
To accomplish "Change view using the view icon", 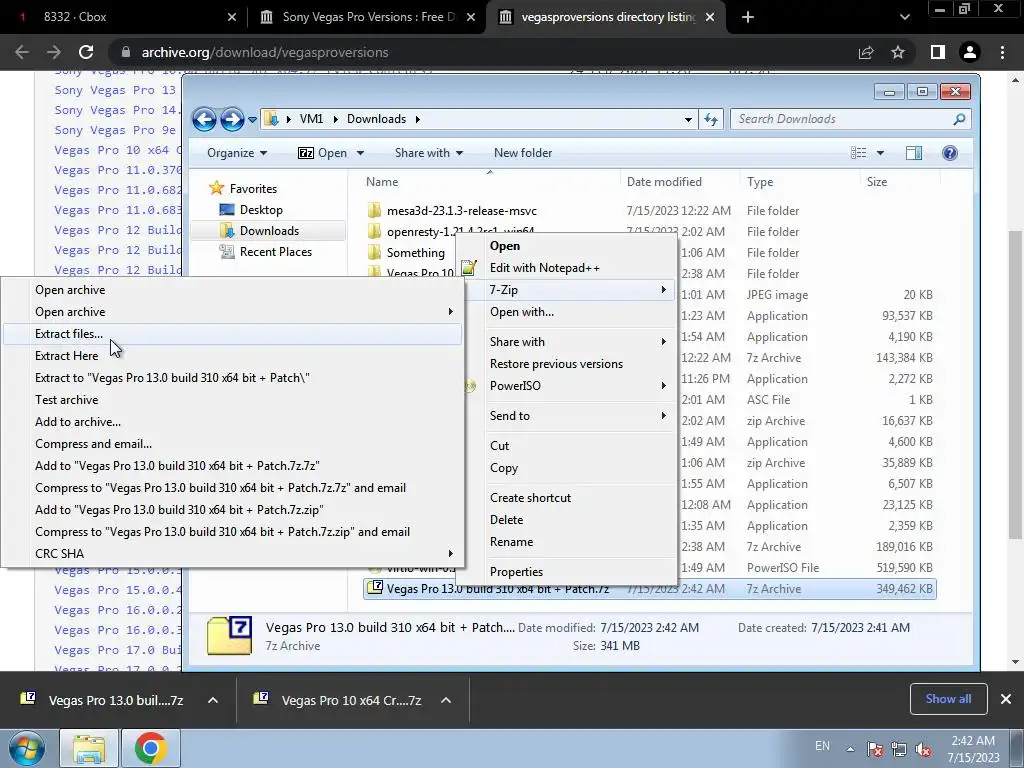I will (858, 153).
